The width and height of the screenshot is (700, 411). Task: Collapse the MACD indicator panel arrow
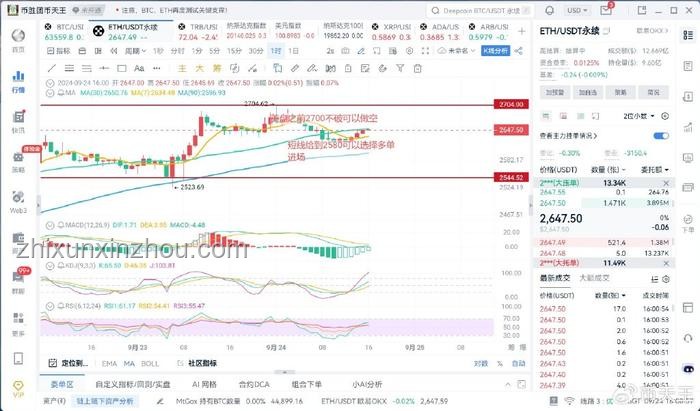[50, 225]
